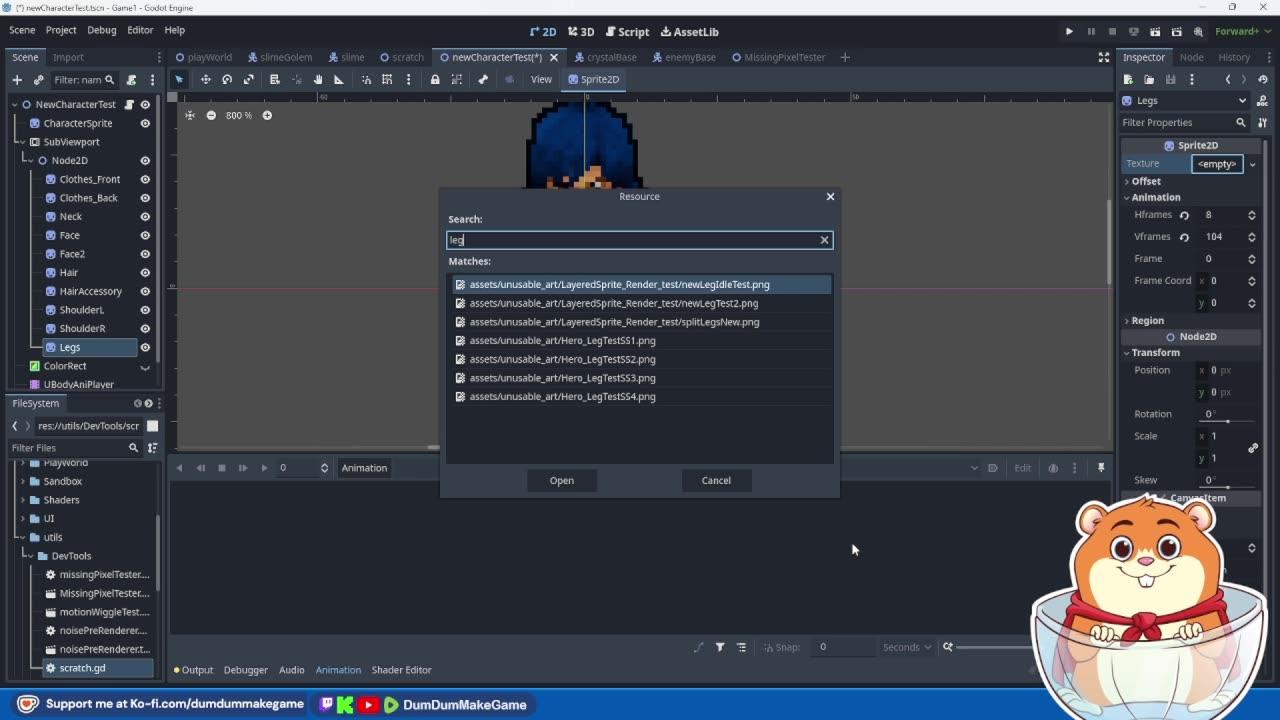1280x720 pixels.
Task: Activate the Rotate Mode tool
Action: pos(227,79)
